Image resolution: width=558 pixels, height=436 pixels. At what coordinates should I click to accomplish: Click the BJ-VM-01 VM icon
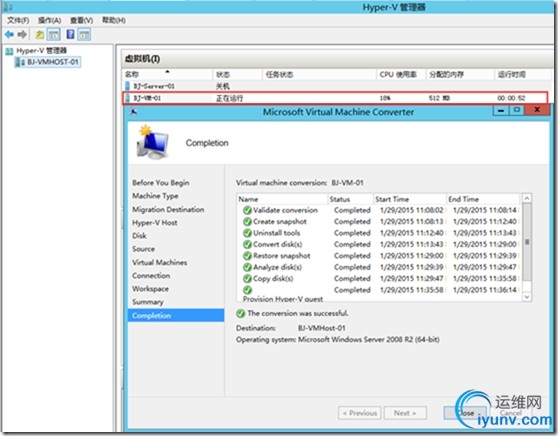pyautogui.click(x=128, y=98)
